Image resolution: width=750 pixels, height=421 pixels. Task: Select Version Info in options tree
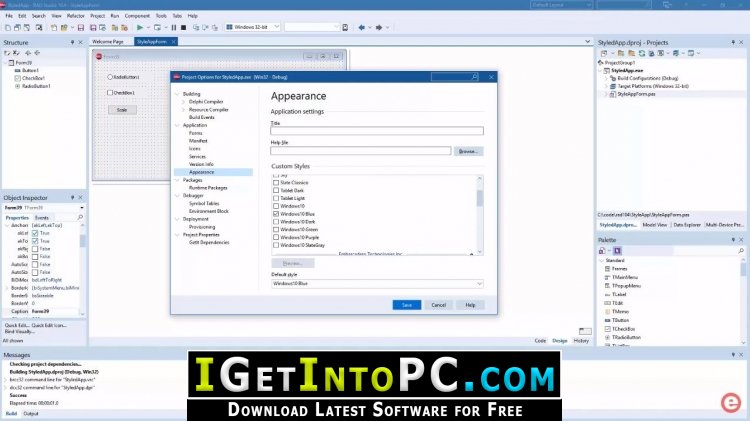point(201,164)
